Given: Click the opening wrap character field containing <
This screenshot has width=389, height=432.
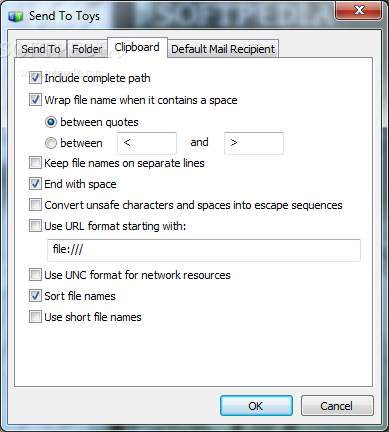Looking at the screenshot, I should coord(147,143).
